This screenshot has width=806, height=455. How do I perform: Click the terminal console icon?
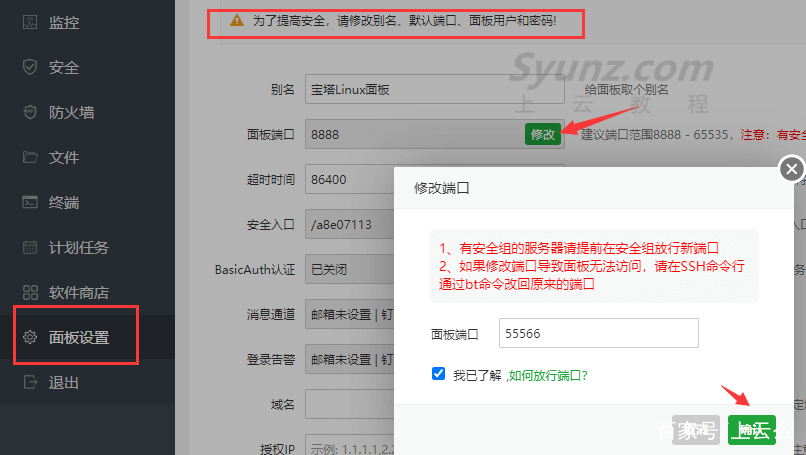point(30,202)
